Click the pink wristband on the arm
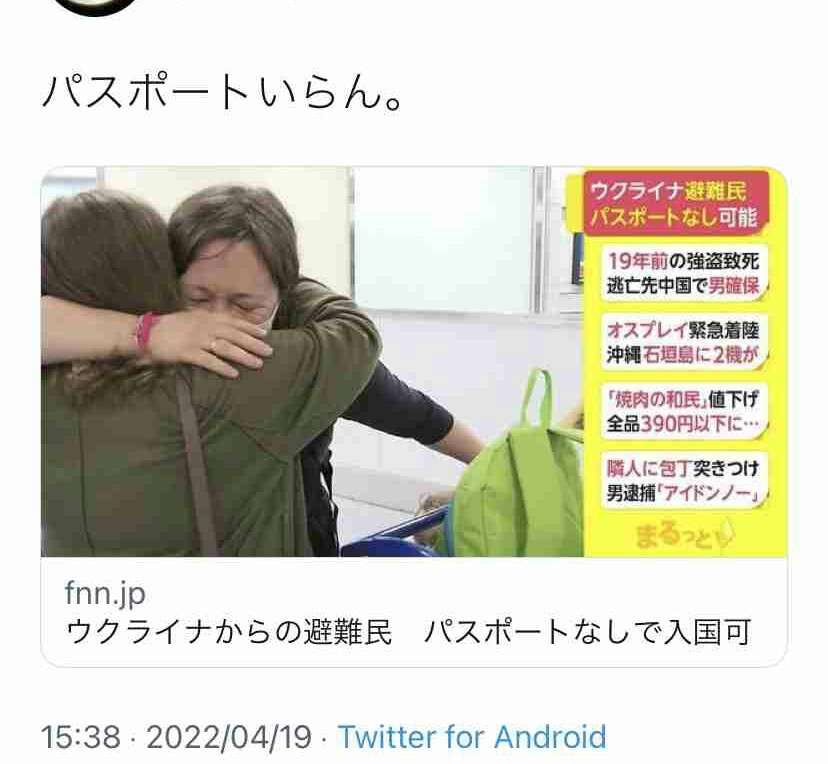828x764 pixels. tap(146, 333)
